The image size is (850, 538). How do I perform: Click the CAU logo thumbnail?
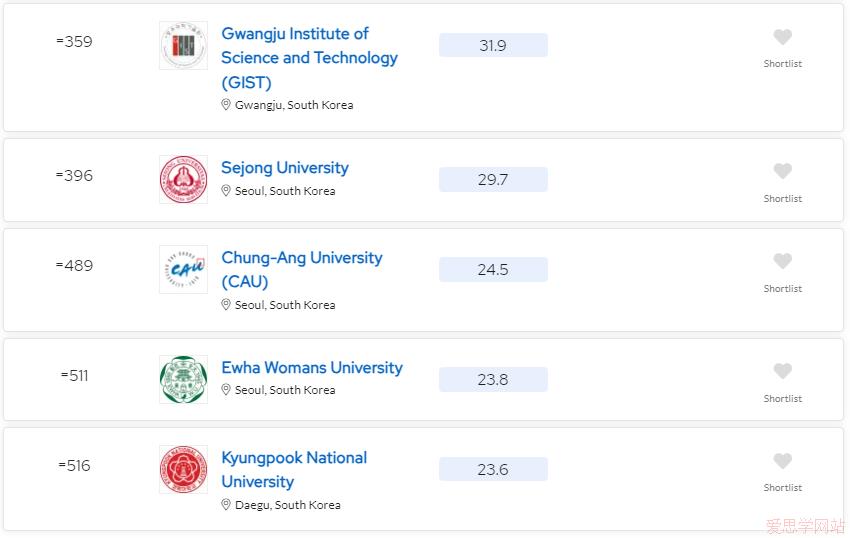[183, 270]
